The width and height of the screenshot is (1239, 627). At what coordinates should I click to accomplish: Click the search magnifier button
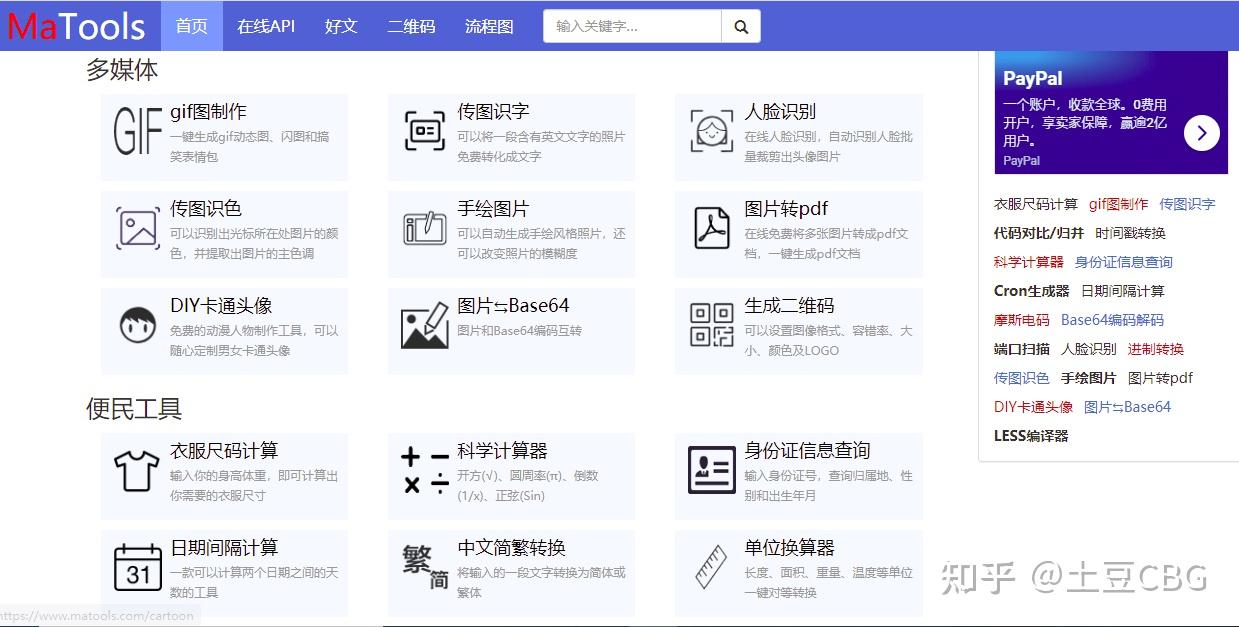point(741,26)
